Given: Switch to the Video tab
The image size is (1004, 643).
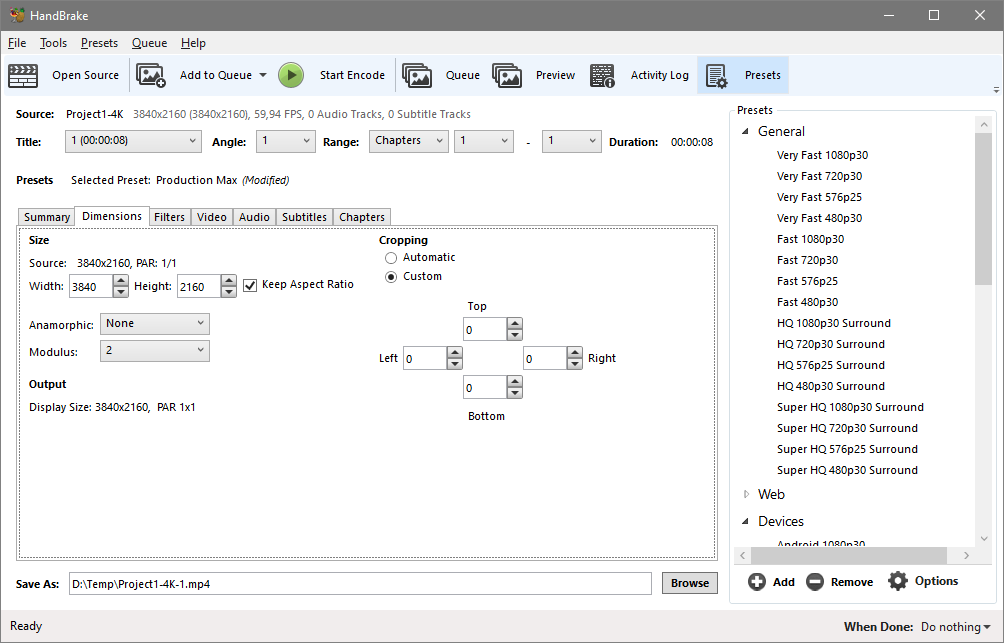Looking at the screenshot, I should [x=212, y=217].
